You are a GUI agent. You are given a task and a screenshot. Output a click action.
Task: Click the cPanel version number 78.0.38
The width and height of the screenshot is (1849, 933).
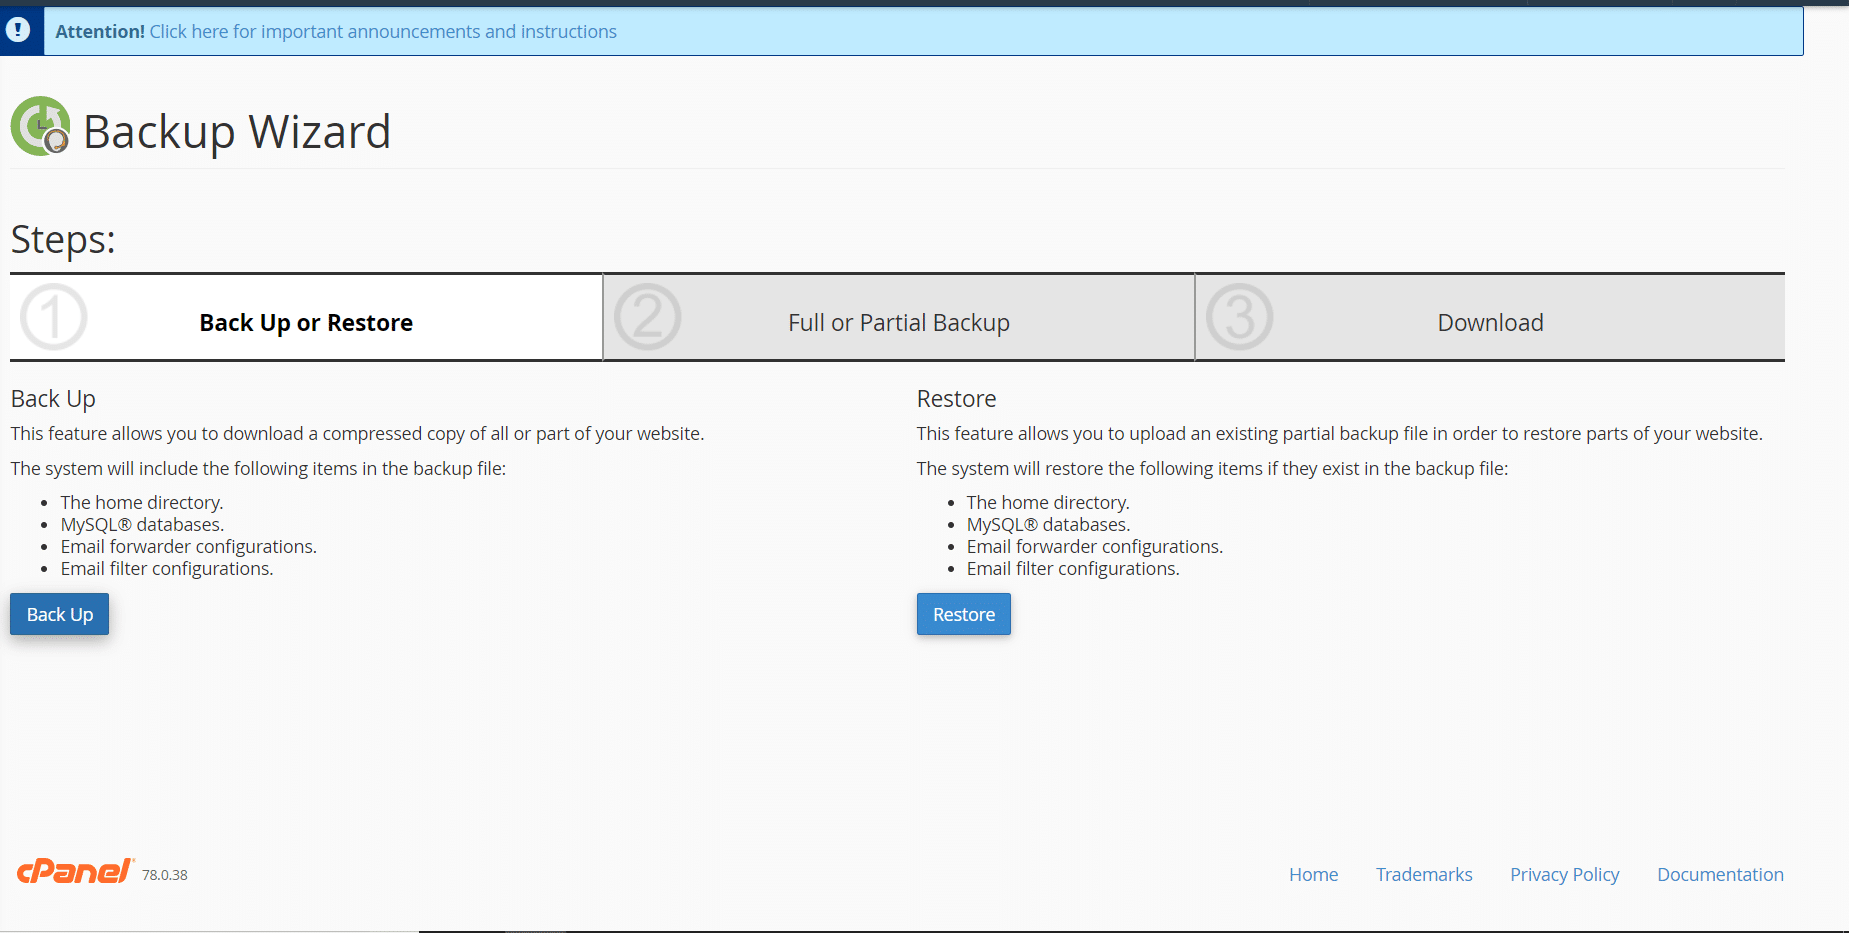(165, 875)
